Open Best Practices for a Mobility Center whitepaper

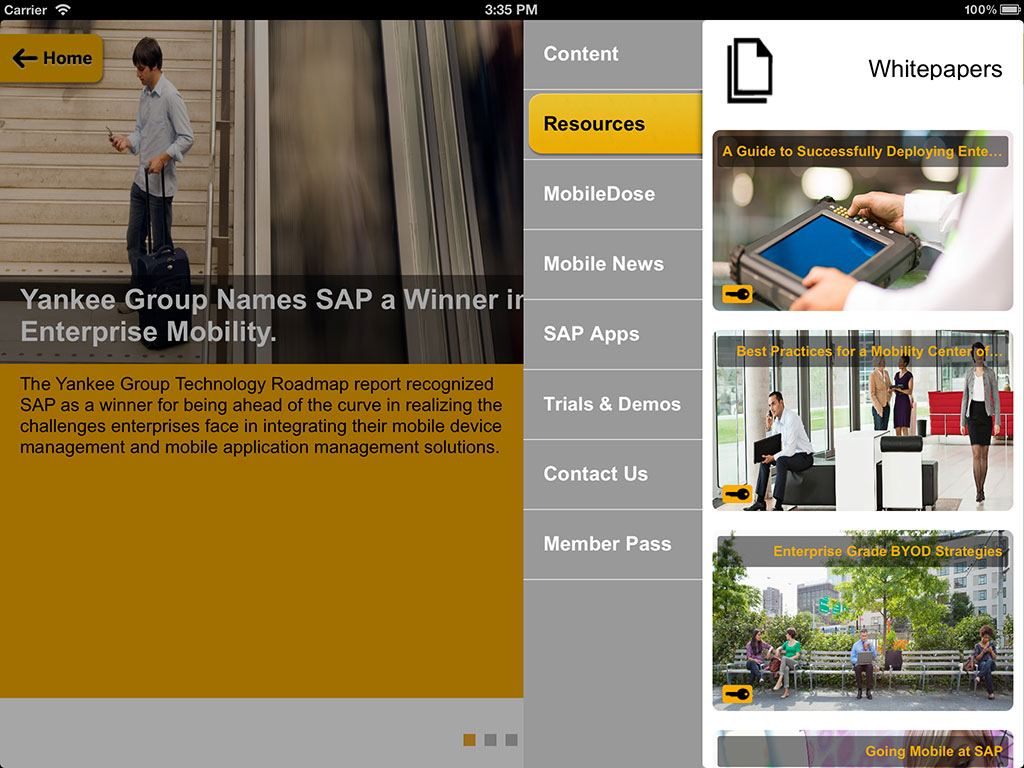click(863, 421)
